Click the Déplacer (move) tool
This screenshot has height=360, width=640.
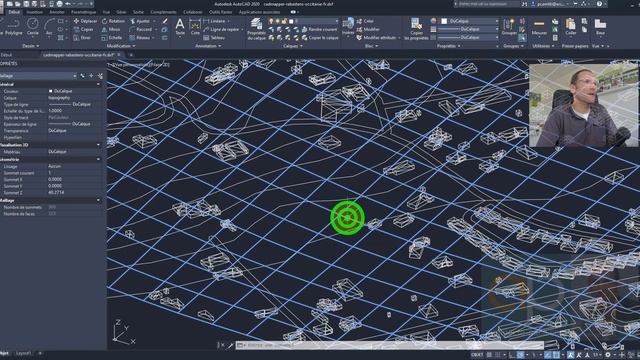coord(85,21)
